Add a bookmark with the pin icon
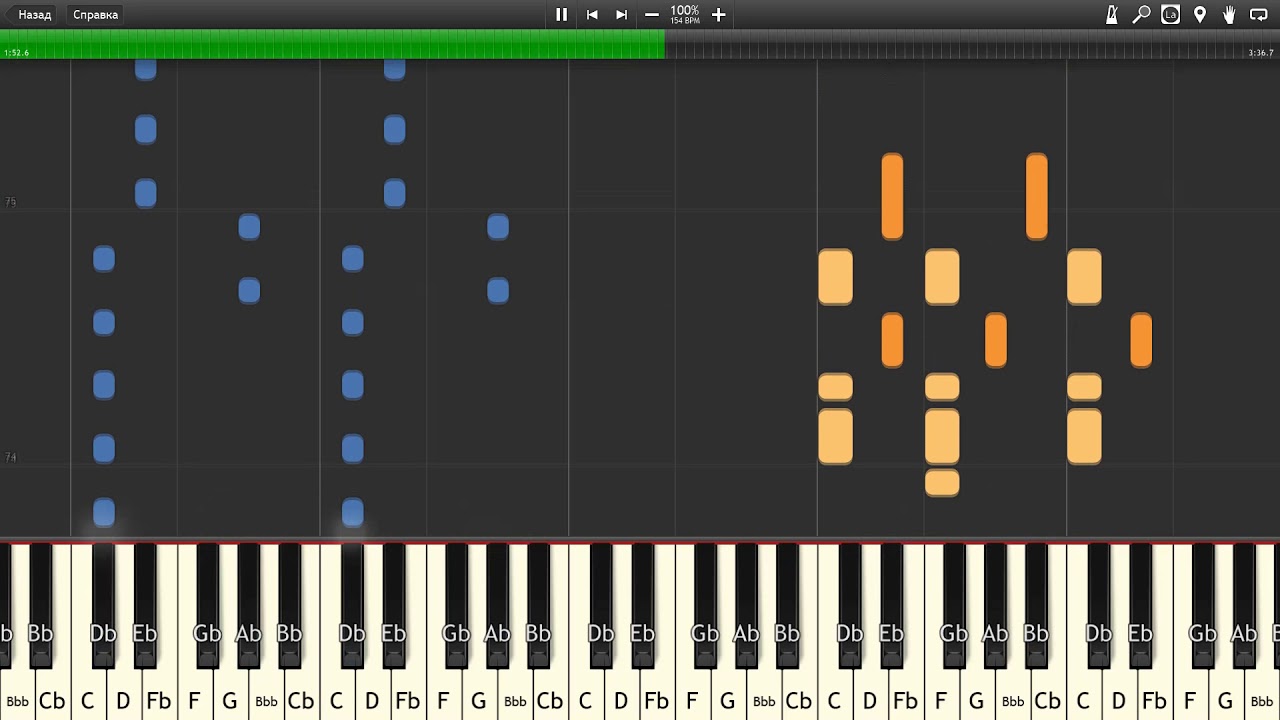Screen dimensions: 1280x720 pos(1200,14)
